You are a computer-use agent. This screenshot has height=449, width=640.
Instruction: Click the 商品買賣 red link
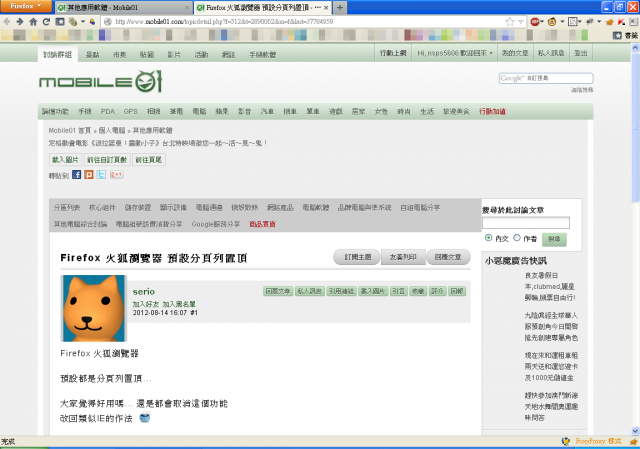click(x=262, y=224)
